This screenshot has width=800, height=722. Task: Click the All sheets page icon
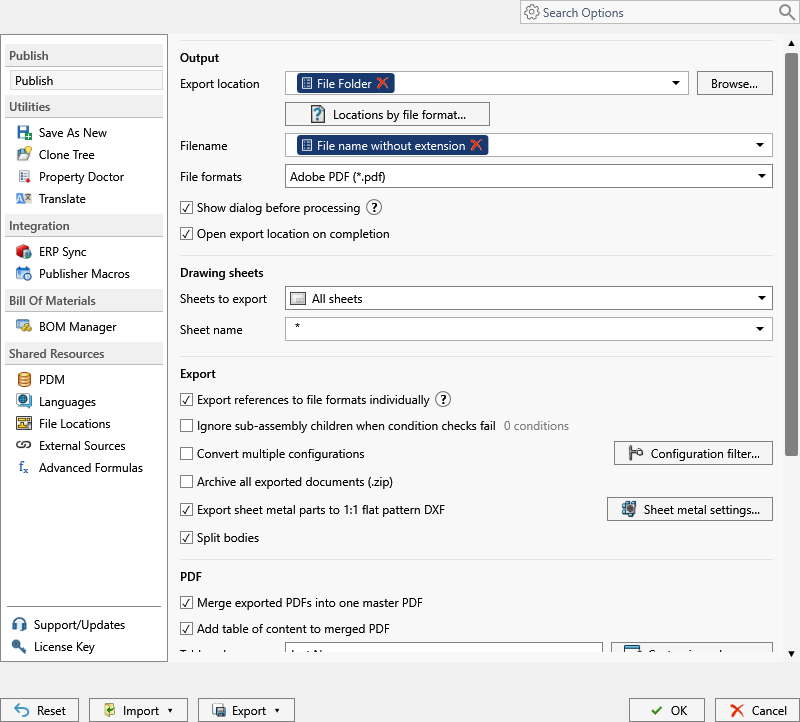tap(298, 298)
